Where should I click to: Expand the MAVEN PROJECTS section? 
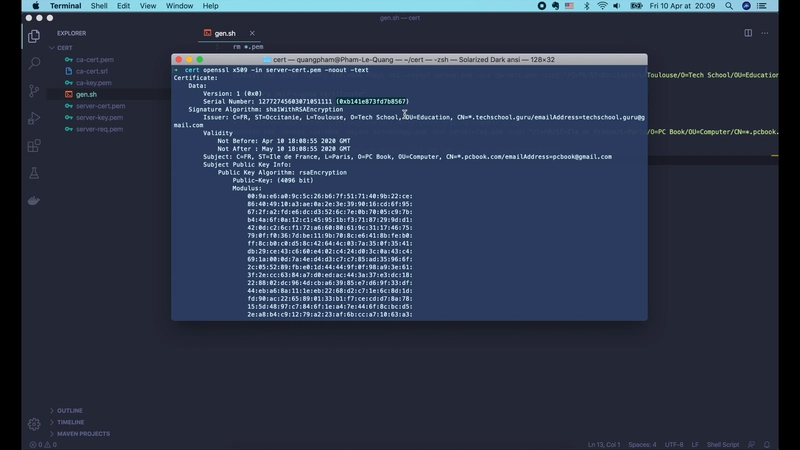[x=83, y=433]
